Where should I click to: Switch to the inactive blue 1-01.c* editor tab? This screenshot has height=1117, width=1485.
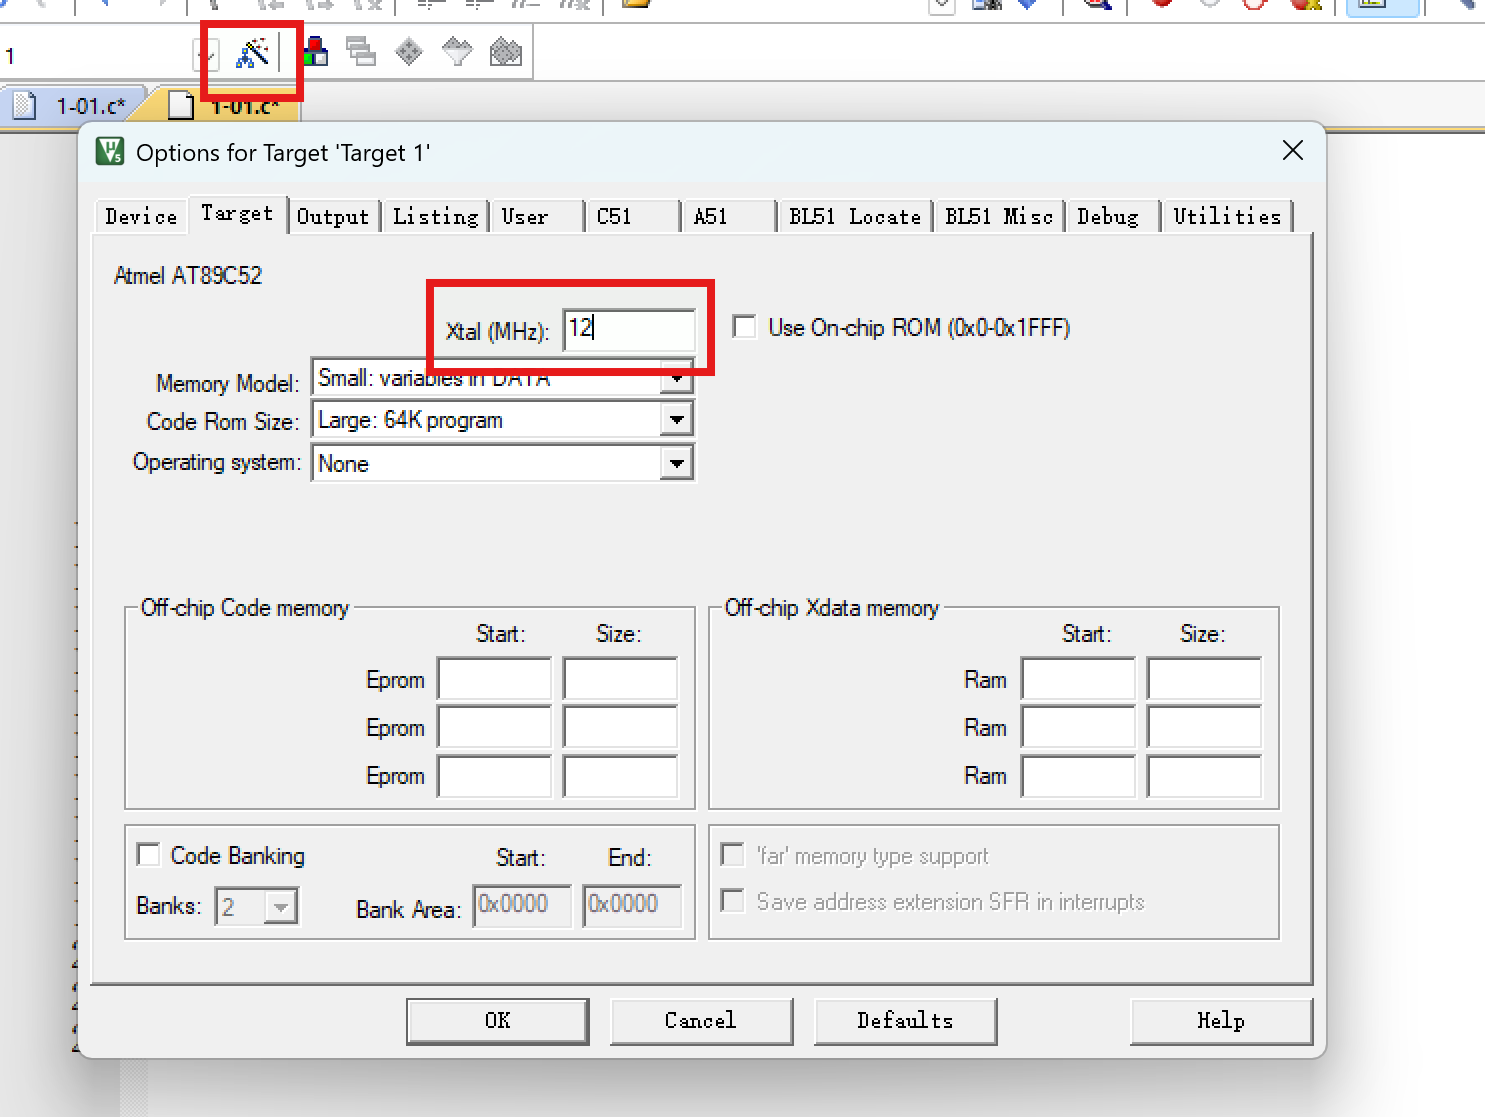point(77,106)
